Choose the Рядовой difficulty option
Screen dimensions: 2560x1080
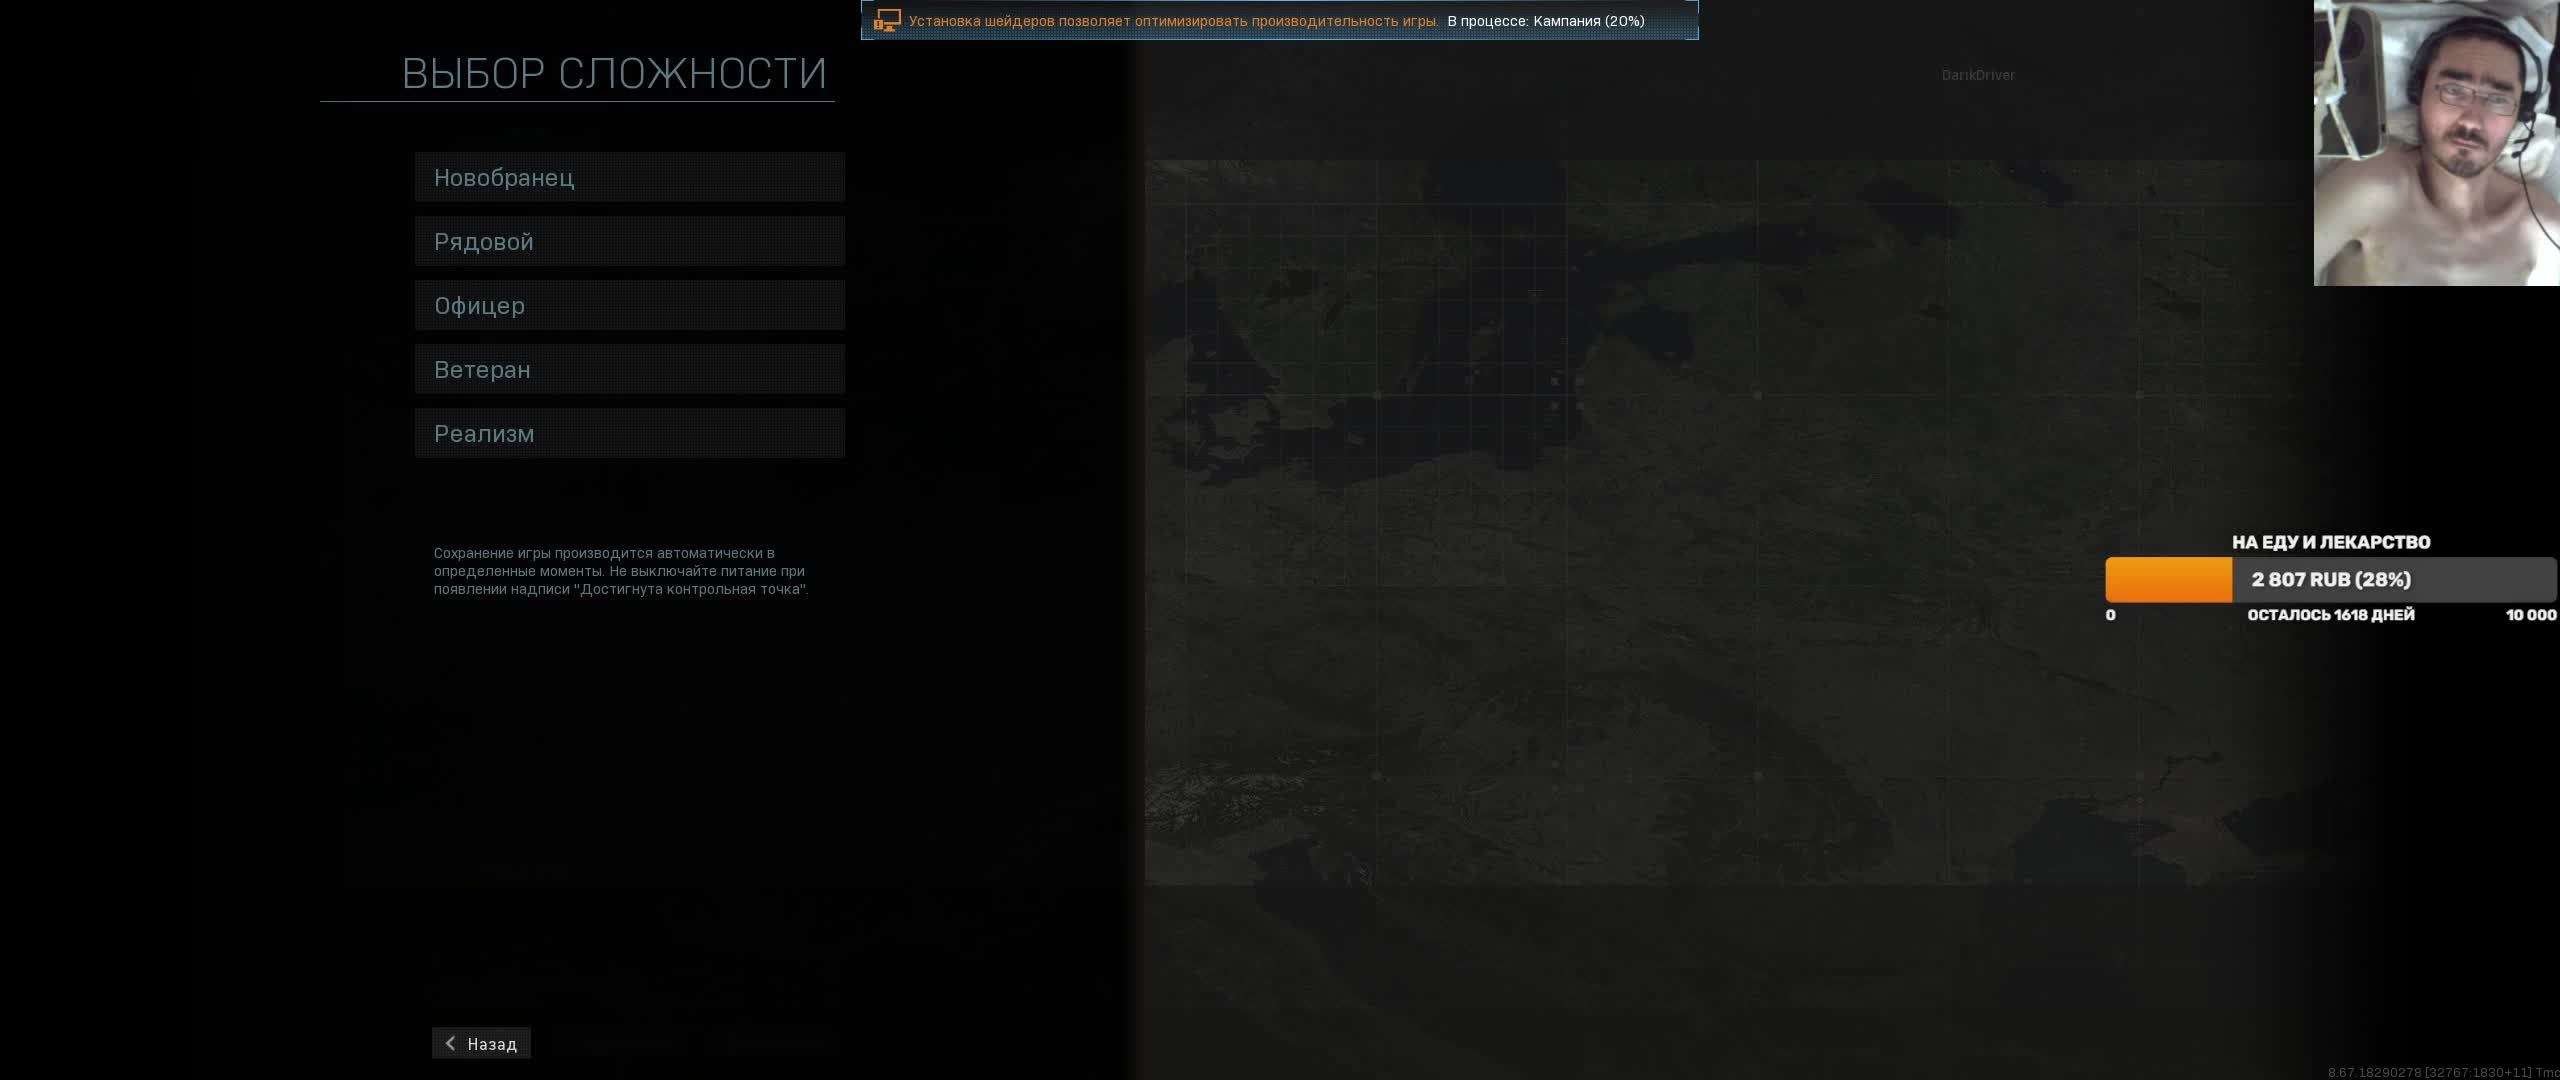tap(629, 242)
